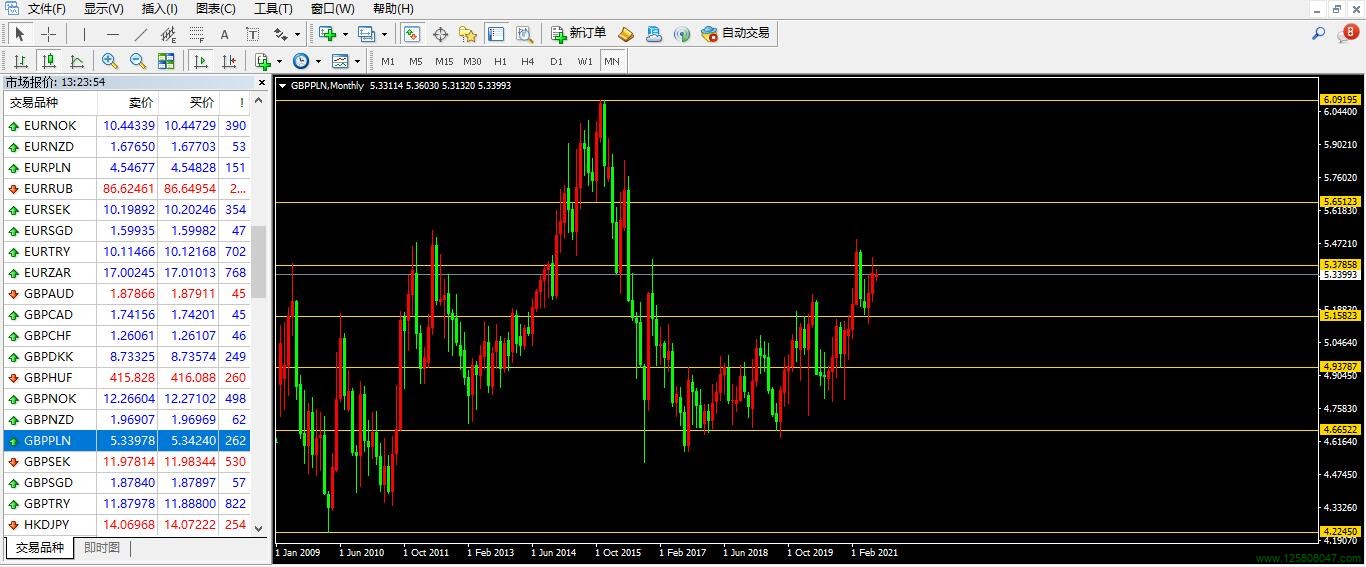Screen dimensions: 1366x567
Task: Open the 插入(I) menu
Action: [160, 9]
